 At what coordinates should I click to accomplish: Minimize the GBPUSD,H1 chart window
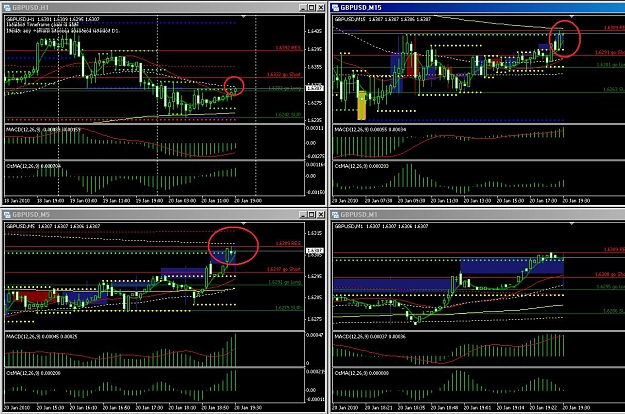coord(303,7)
